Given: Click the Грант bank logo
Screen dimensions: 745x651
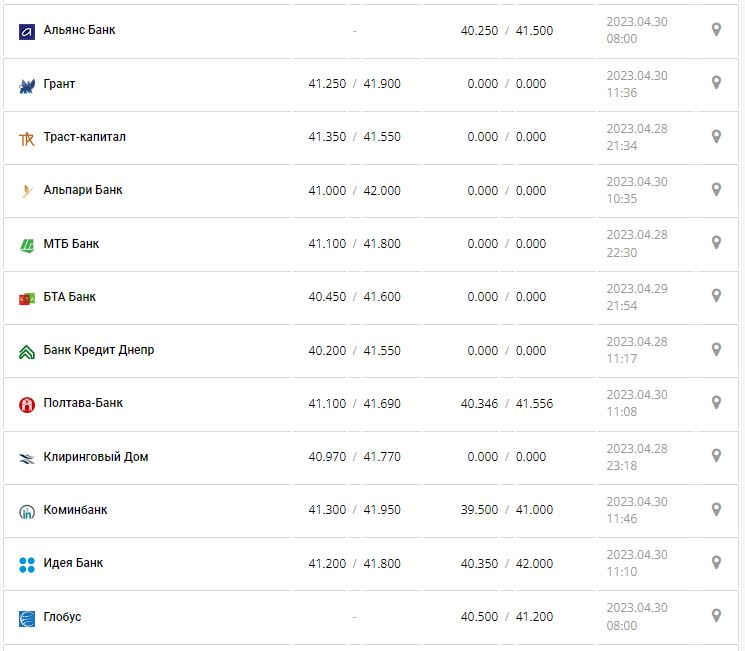Looking at the screenshot, I should [27, 85].
